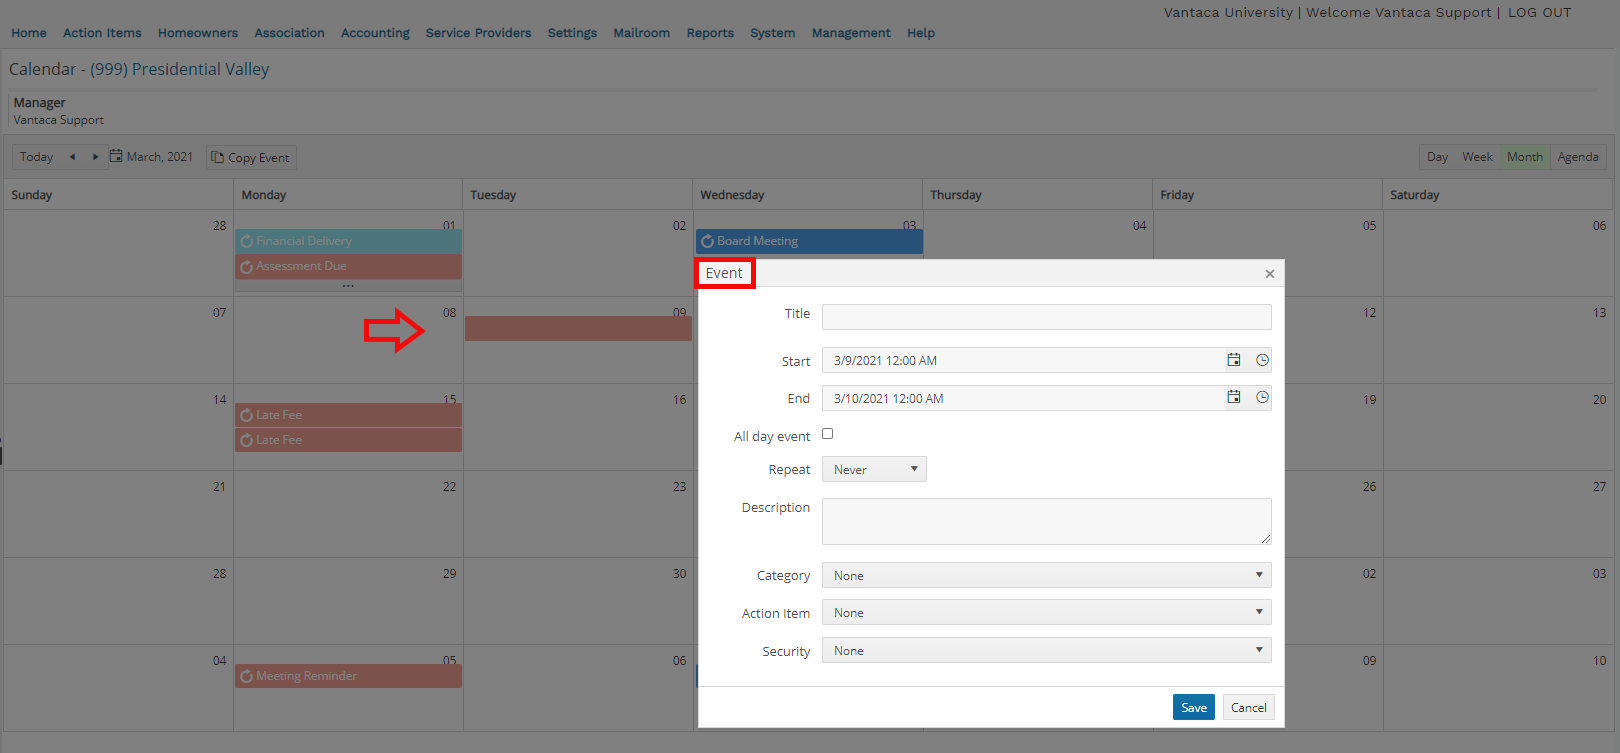Screen dimensions: 1620x753
Task: Switch to Month view
Action: click(1524, 157)
